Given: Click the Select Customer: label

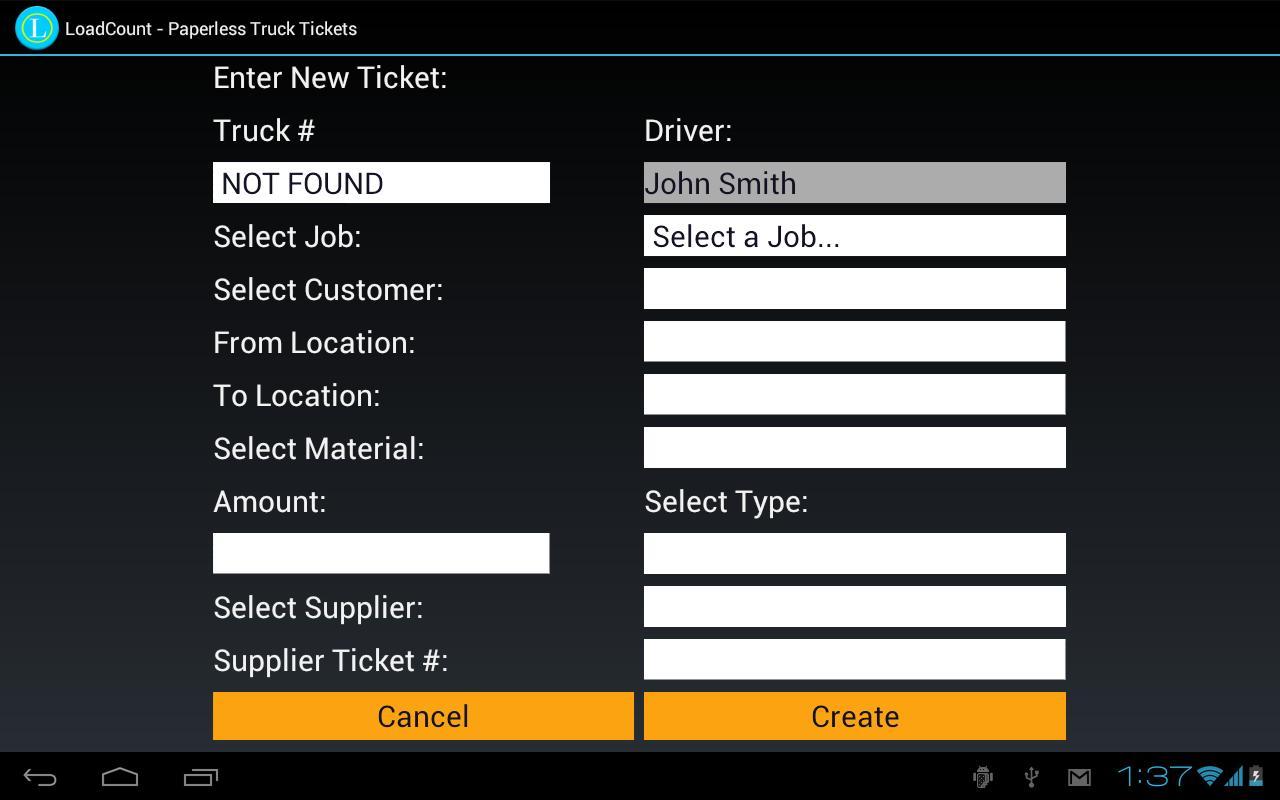Looking at the screenshot, I should pyautogui.click(x=328, y=290).
